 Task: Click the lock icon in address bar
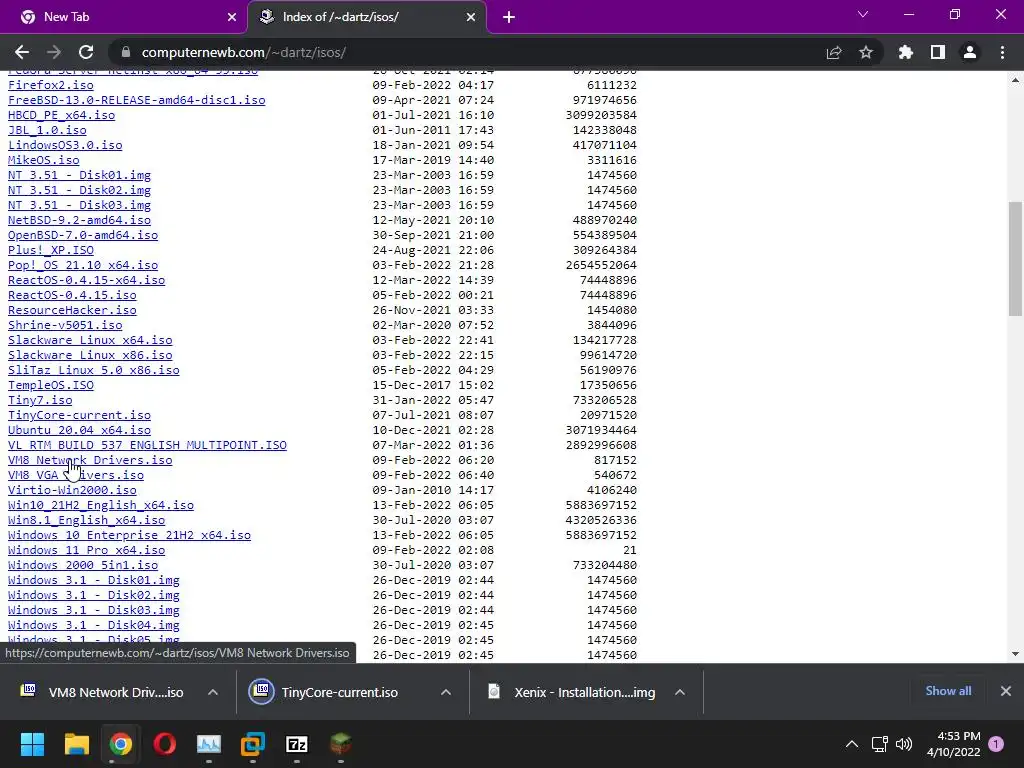126,52
